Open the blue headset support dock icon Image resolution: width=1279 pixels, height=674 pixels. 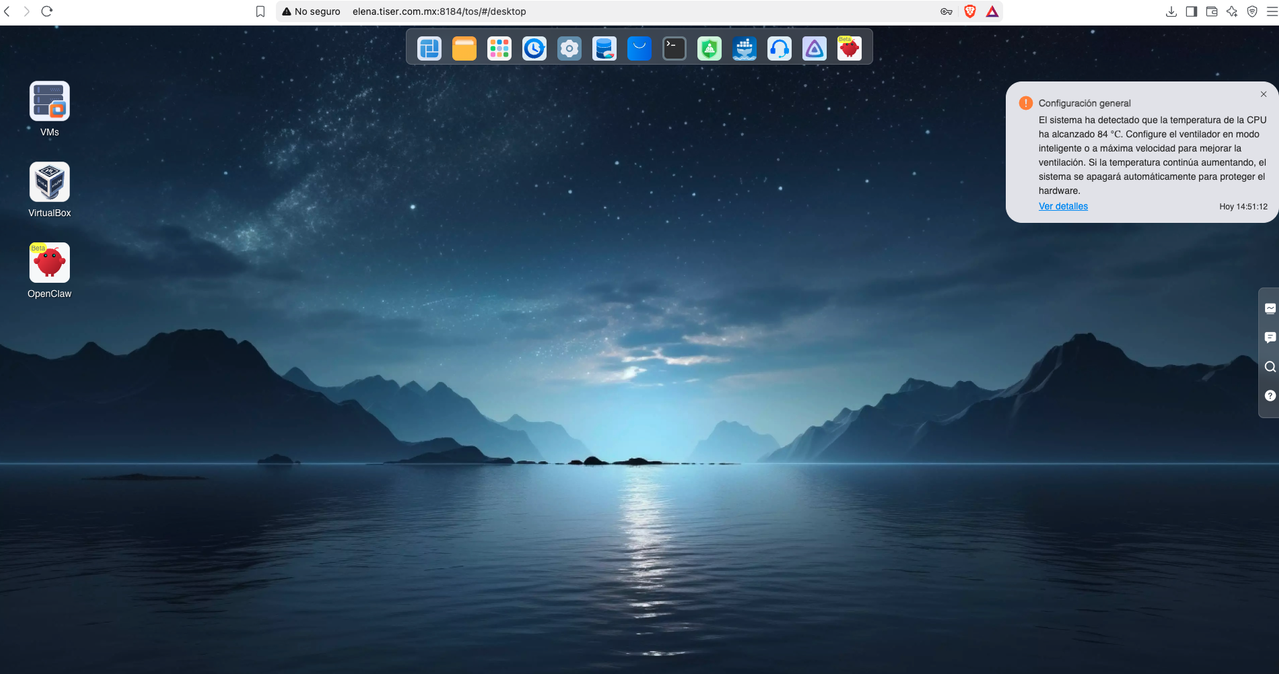[x=780, y=48]
